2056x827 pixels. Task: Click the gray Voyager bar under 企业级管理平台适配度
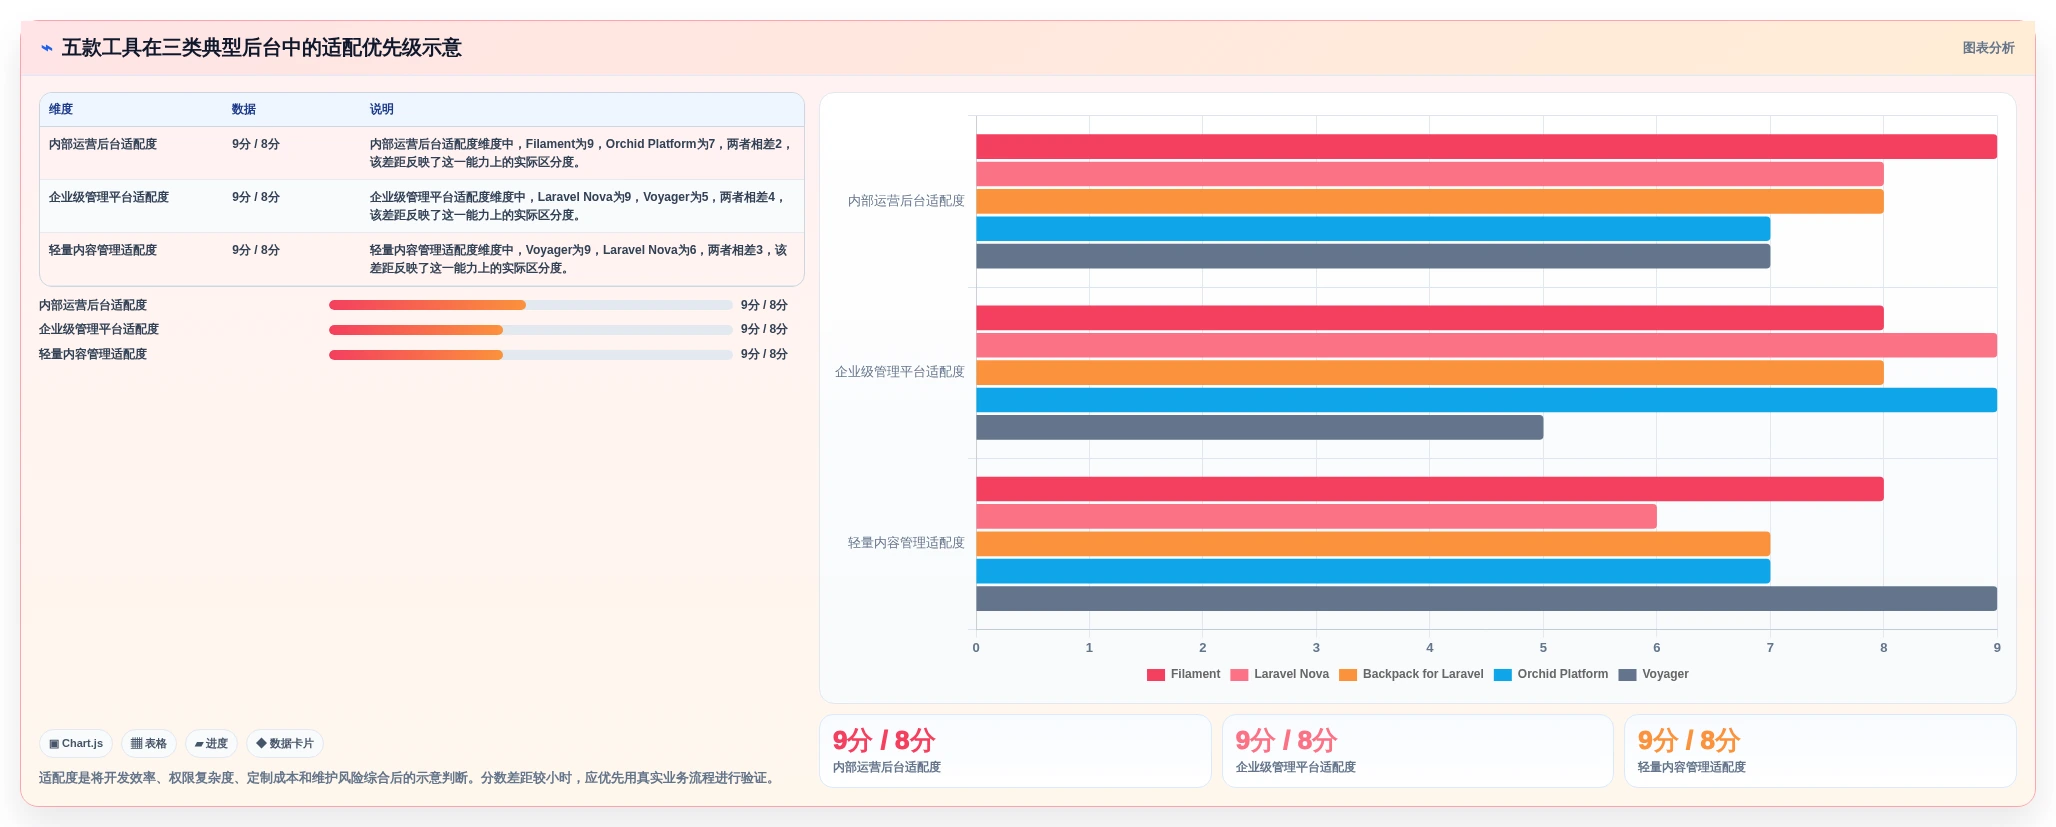pyautogui.click(x=1260, y=427)
